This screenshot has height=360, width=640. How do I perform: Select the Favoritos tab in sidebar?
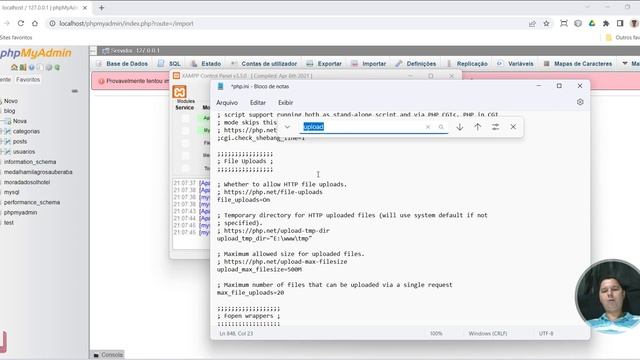28,80
